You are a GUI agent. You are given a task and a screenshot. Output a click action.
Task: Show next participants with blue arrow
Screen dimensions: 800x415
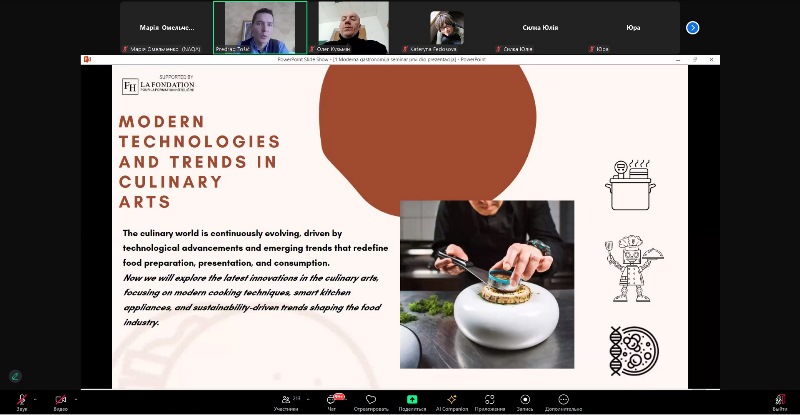point(692,28)
